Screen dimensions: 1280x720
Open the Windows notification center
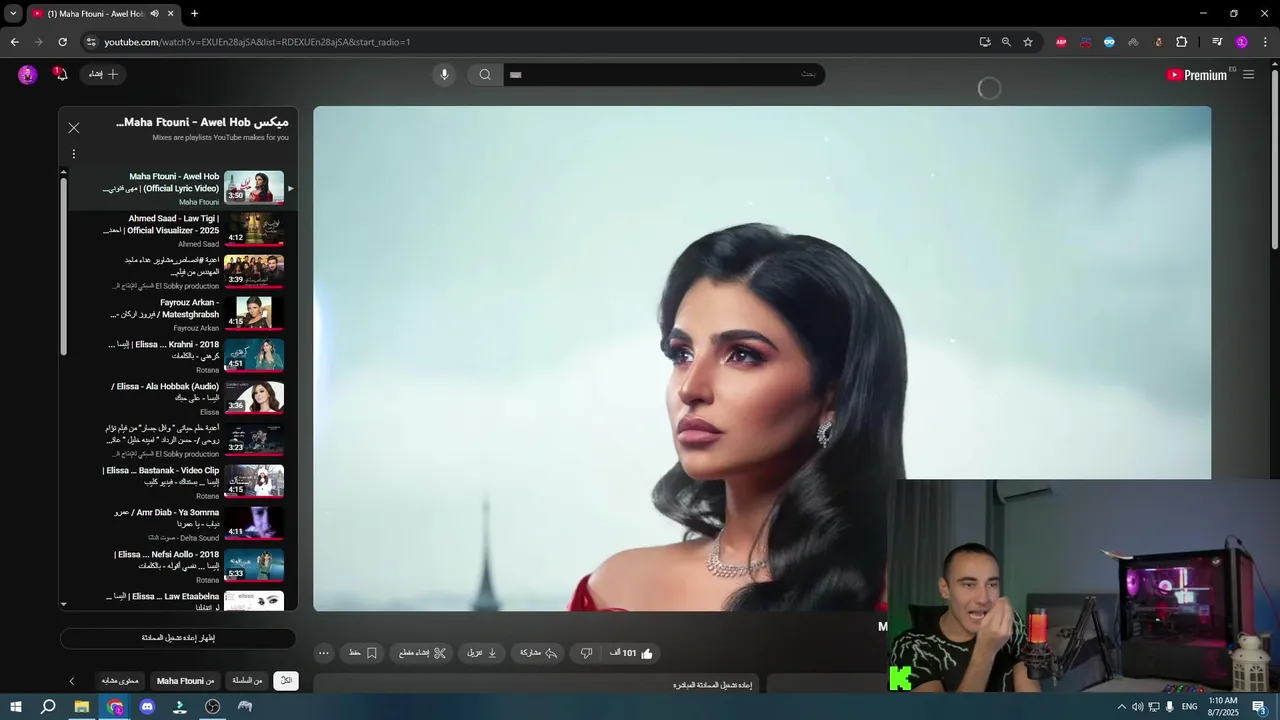[x=1259, y=707]
